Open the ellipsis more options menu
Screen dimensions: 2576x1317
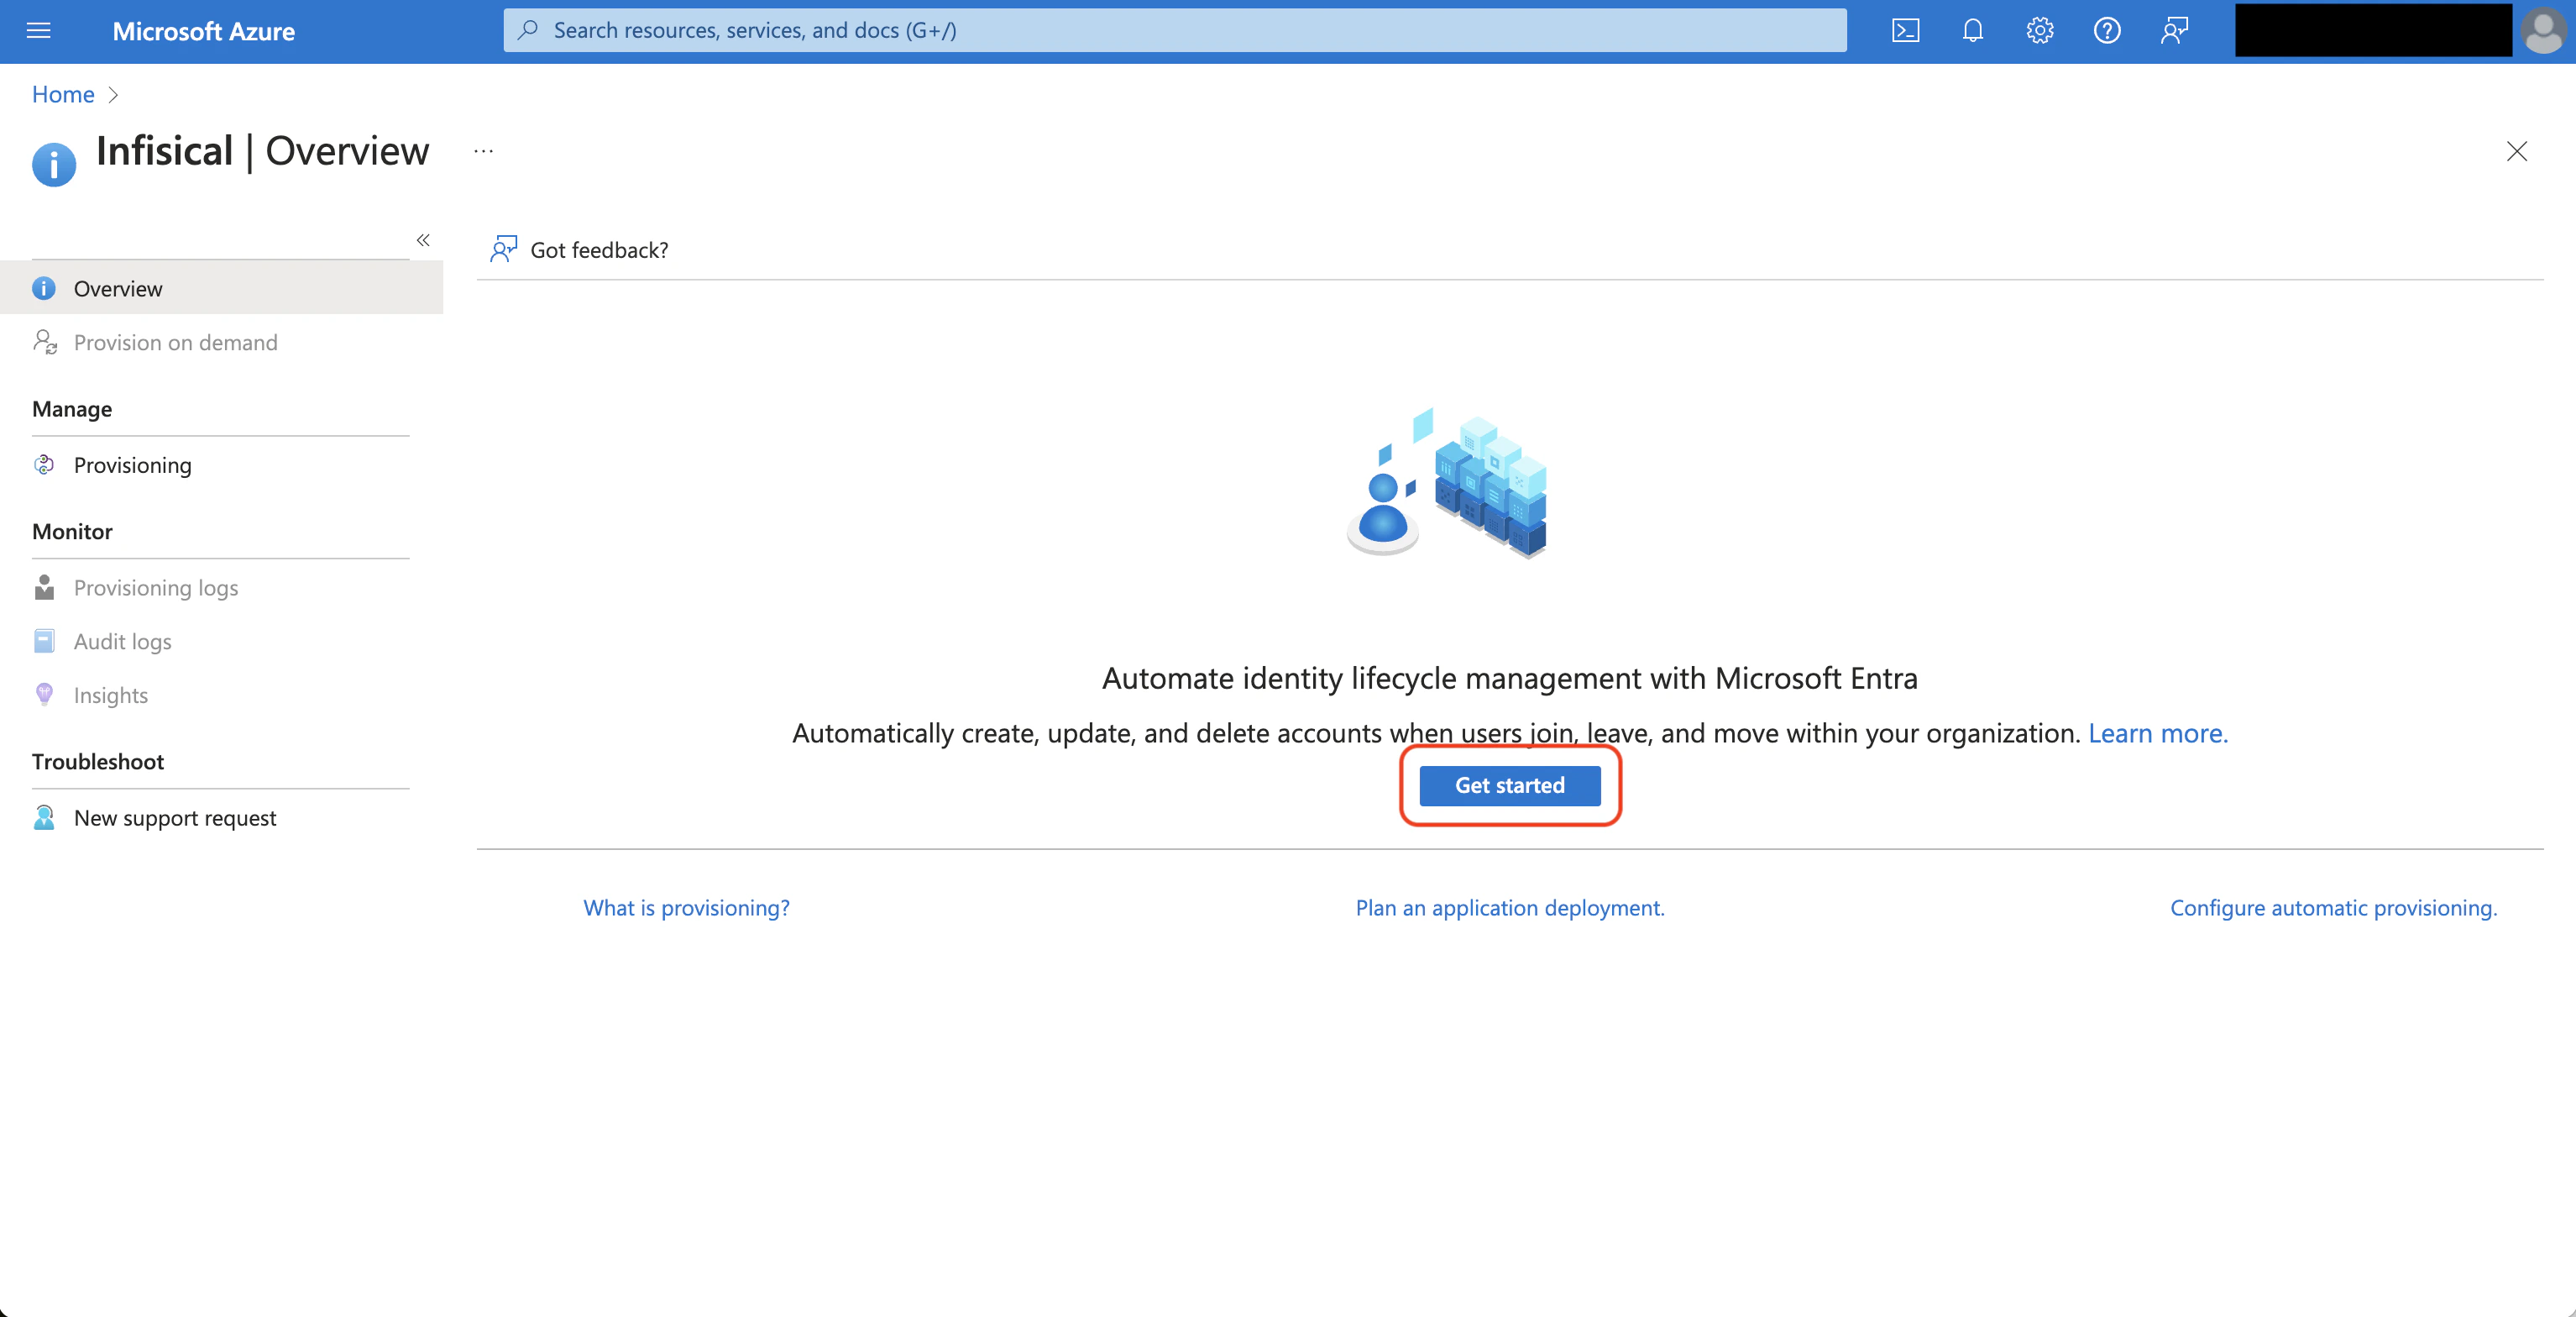click(483, 151)
